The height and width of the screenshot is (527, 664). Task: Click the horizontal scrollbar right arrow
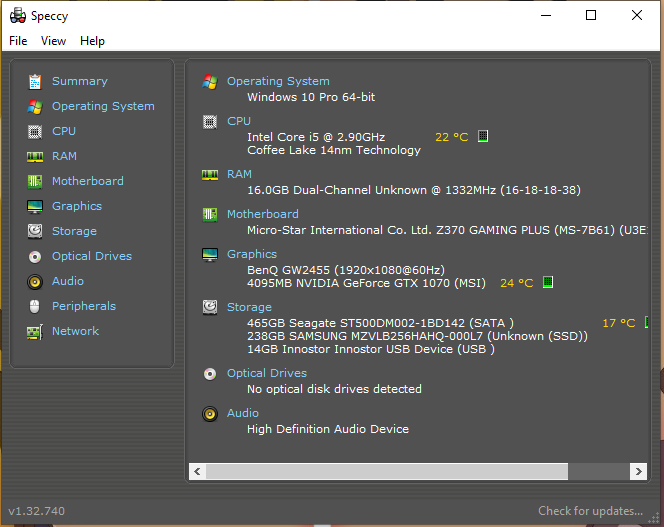(x=639, y=471)
